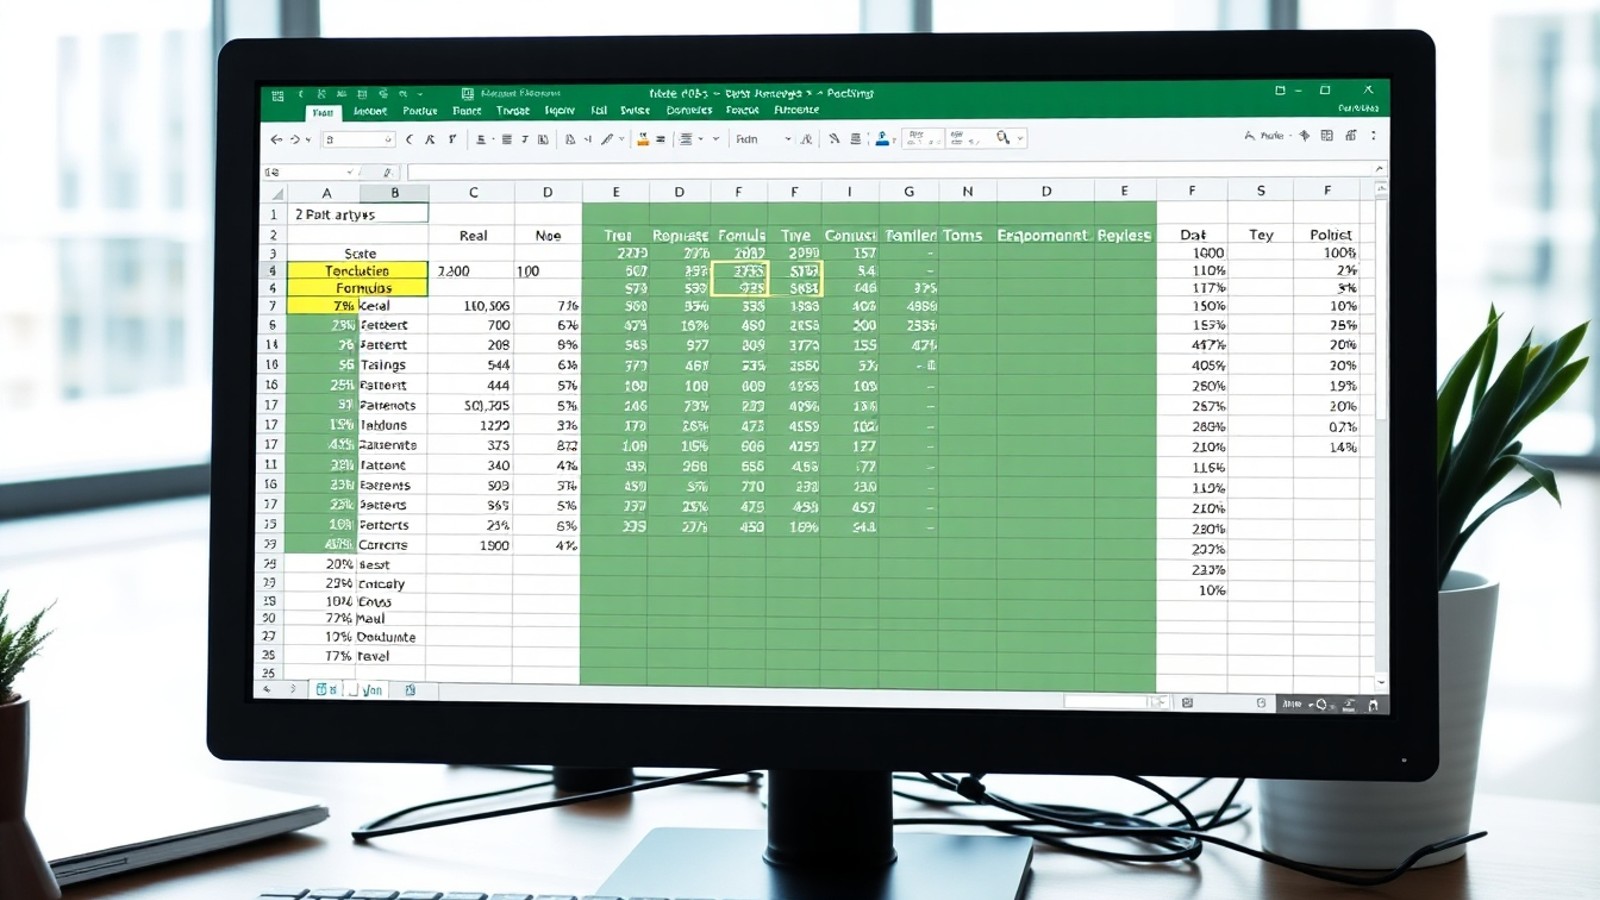Maximize the spreadsheet window

tap(1325, 90)
